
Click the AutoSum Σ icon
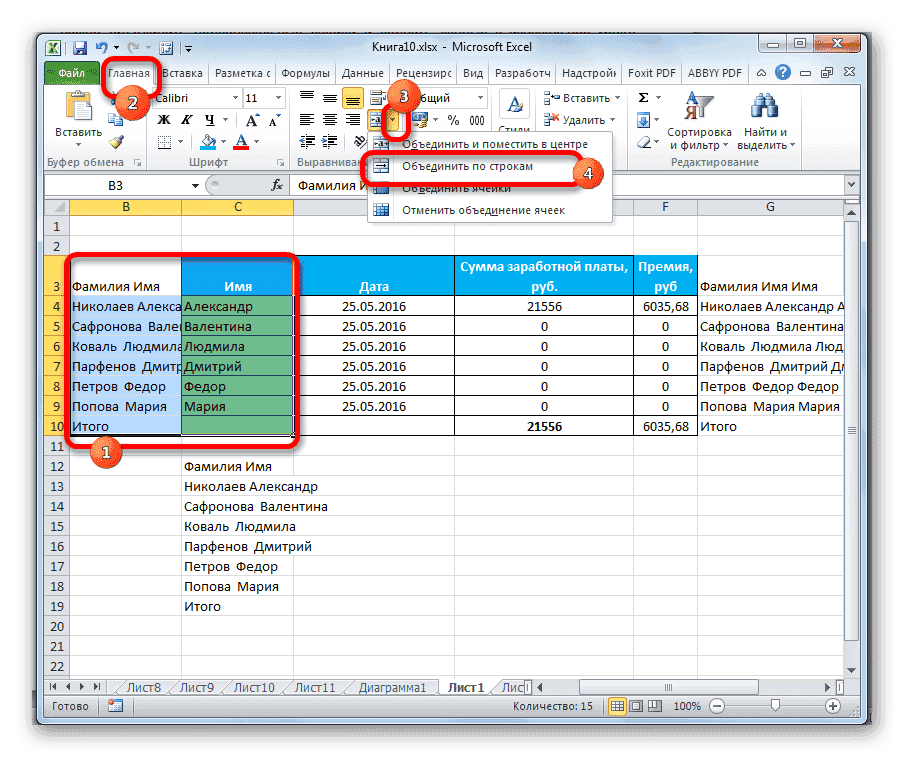click(642, 97)
